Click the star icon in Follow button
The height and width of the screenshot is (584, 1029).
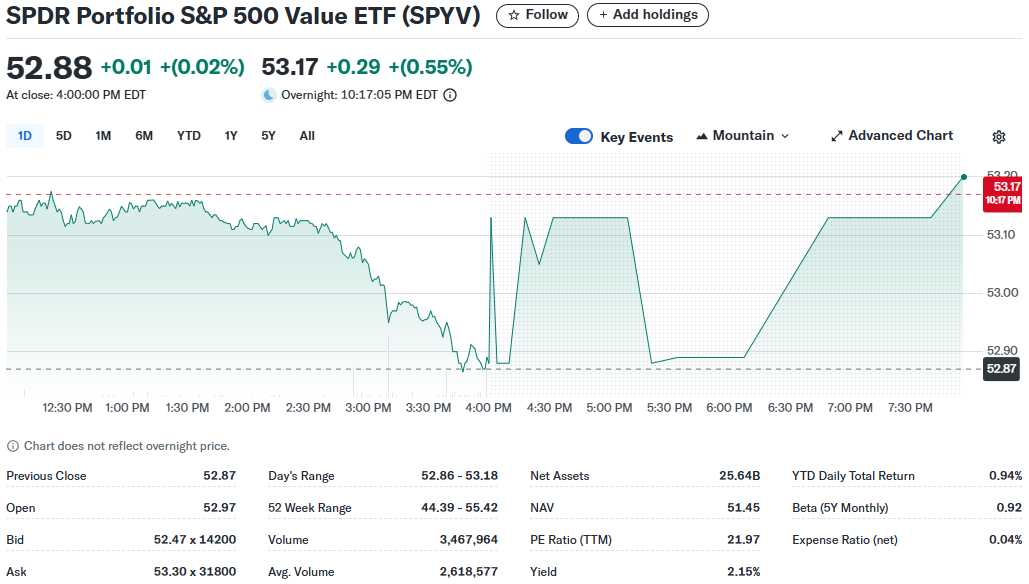pos(514,15)
